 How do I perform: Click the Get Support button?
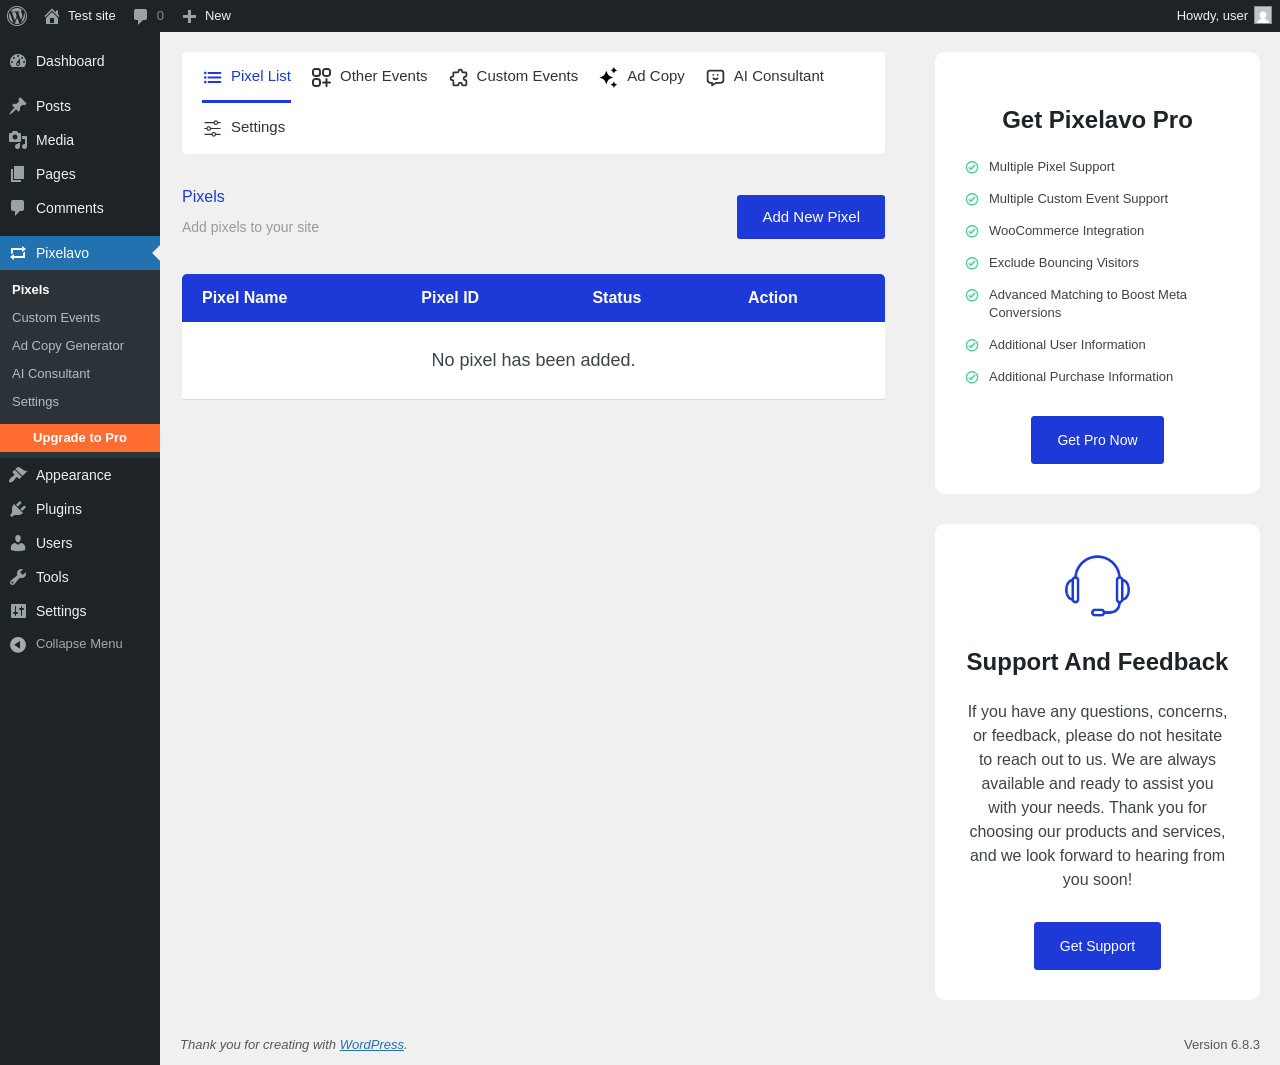(1097, 946)
